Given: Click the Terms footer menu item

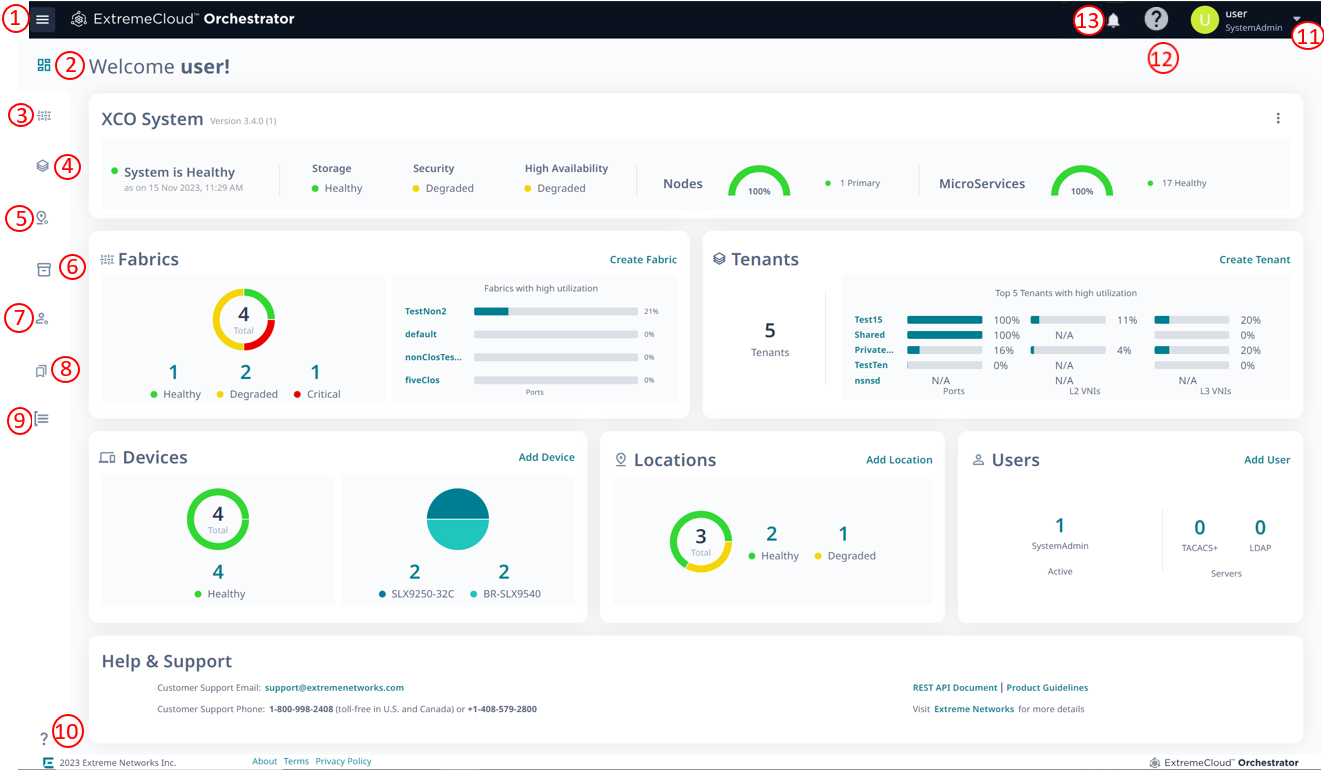Looking at the screenshot, I should coord(296,761).
